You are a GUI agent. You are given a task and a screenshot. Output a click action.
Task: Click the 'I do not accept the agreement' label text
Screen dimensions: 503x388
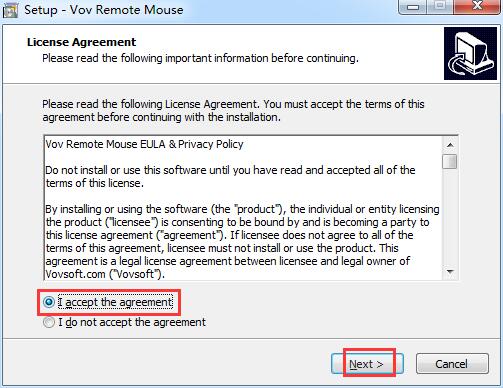[x=132, y=322]
